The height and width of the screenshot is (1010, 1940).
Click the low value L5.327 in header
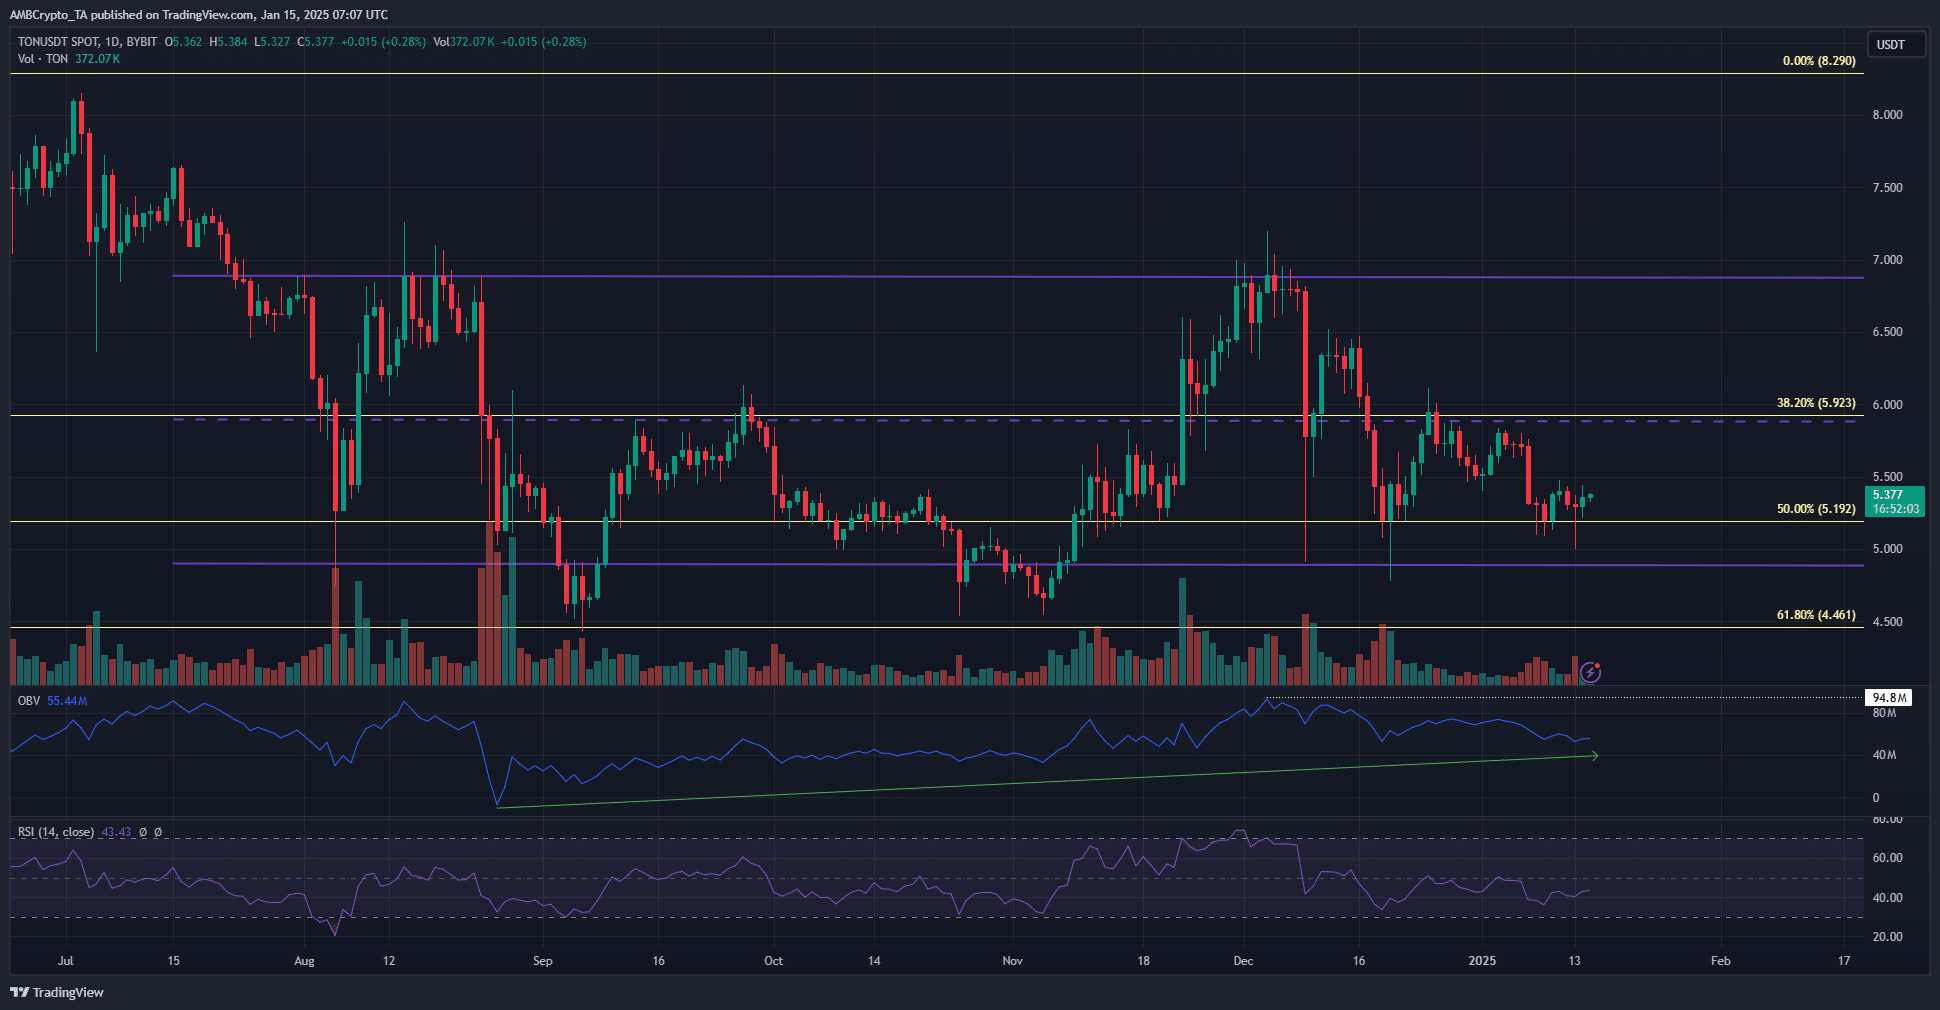point(272,42)
